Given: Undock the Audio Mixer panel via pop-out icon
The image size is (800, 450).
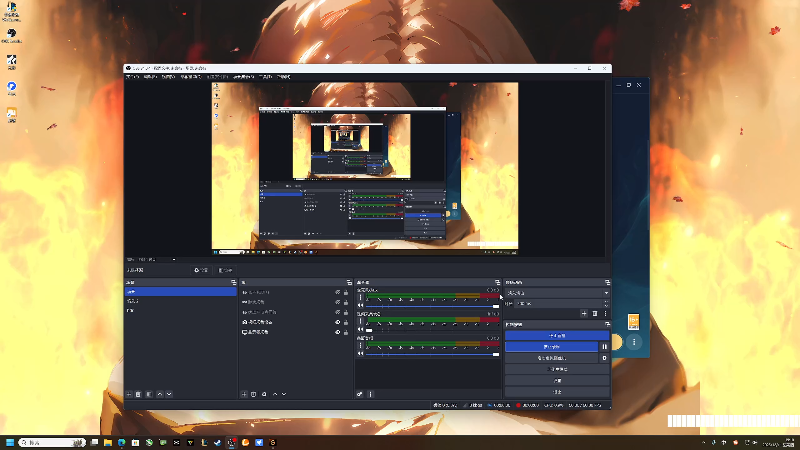Looking at the screenshot, I should (x=497, y=283).
